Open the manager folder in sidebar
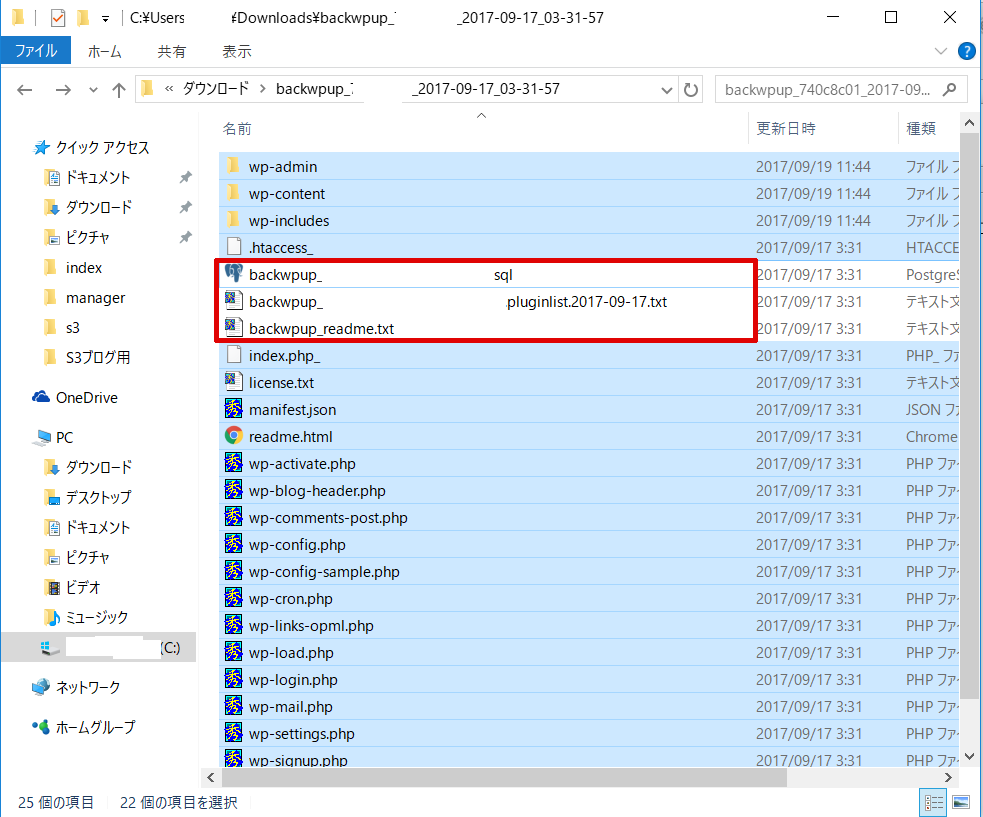This screenshot has width=983, height=817. [95, 298]
